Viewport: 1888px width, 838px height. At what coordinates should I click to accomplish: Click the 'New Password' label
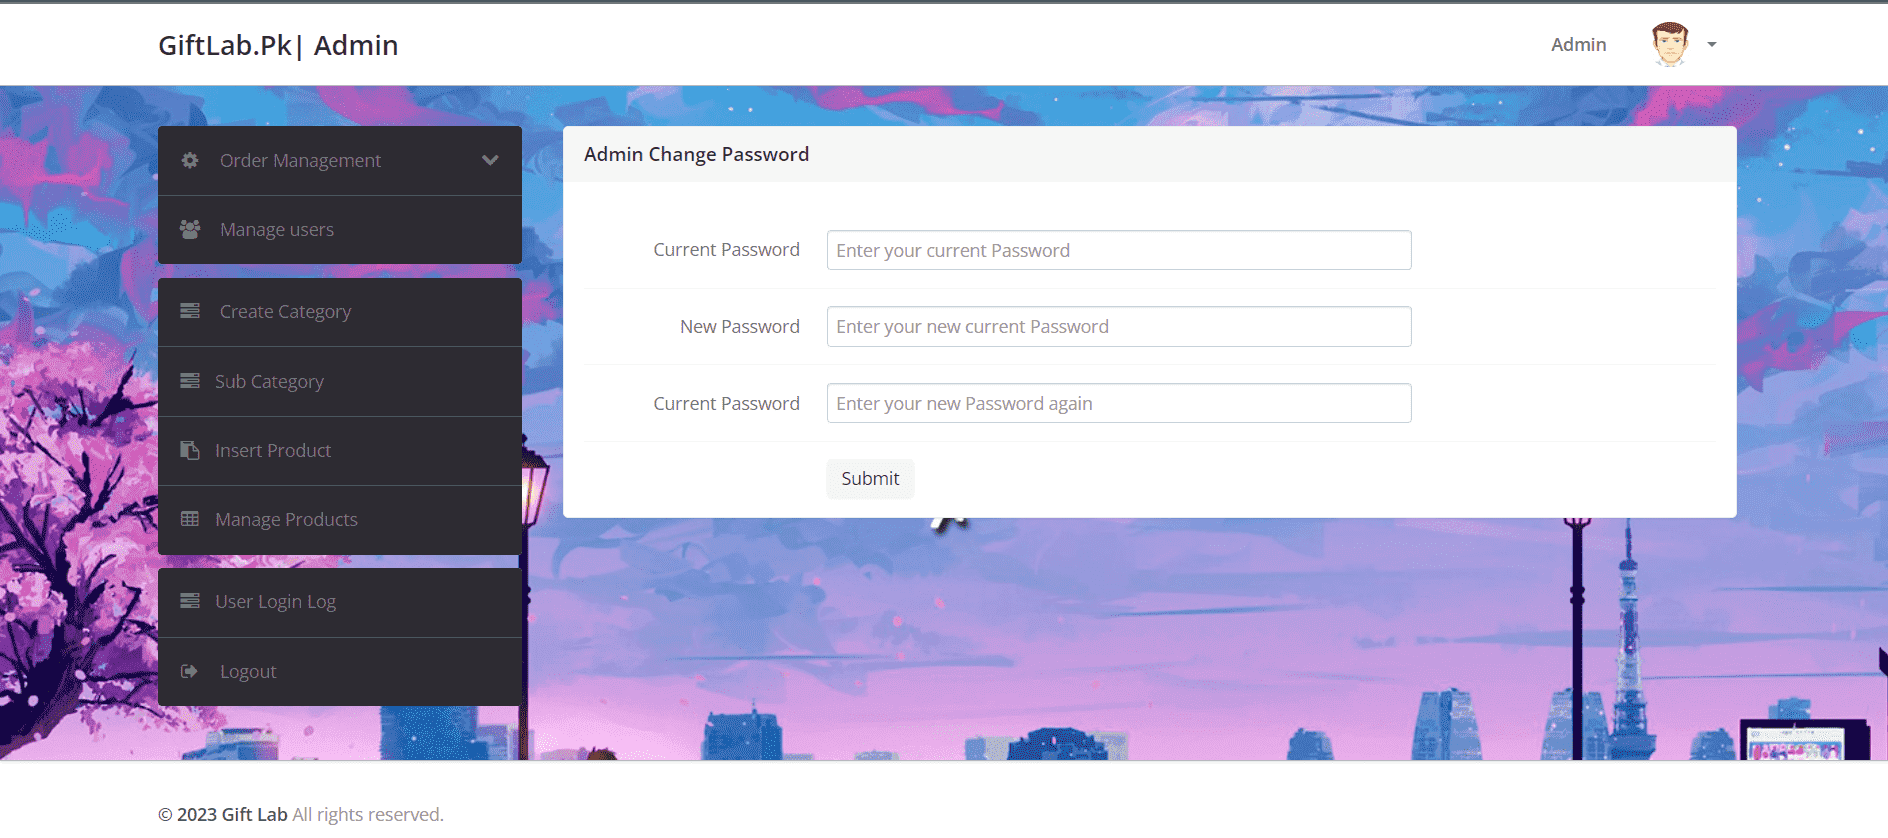point(739,326)
